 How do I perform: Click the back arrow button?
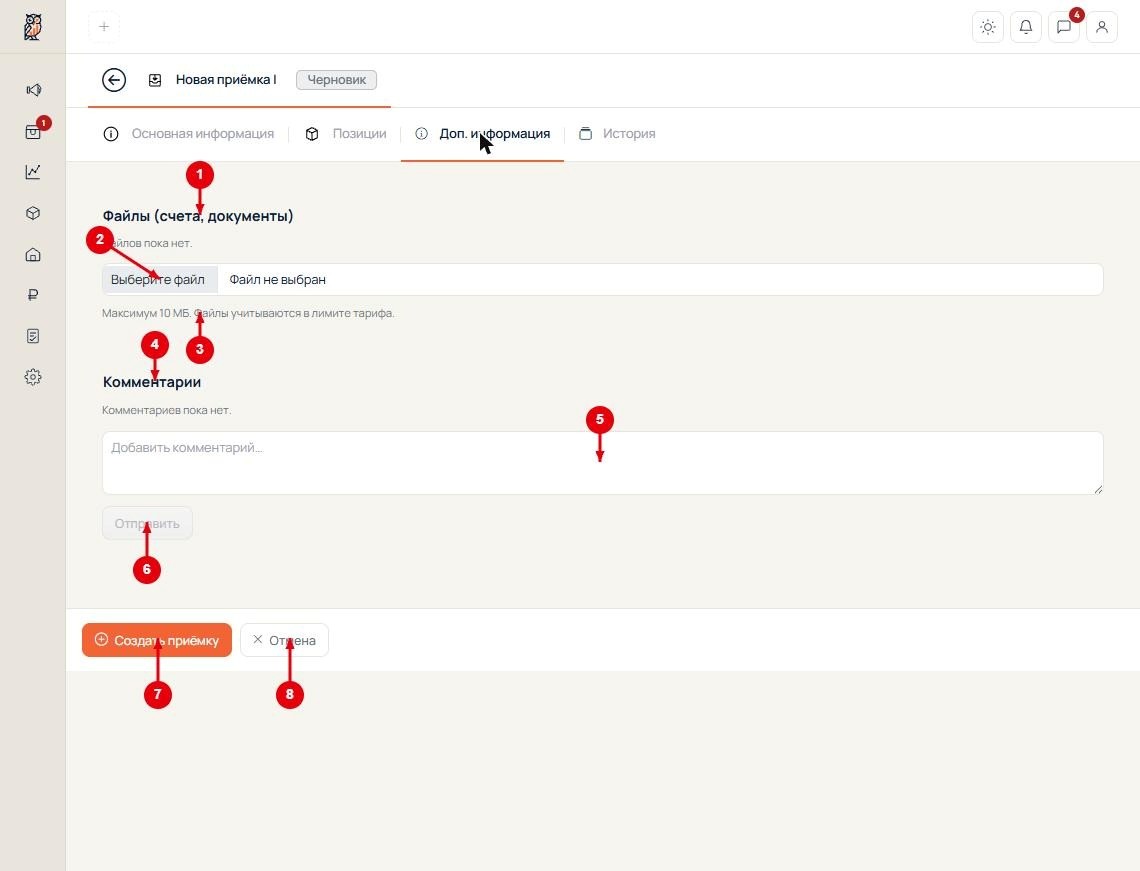tap(114, 80)
